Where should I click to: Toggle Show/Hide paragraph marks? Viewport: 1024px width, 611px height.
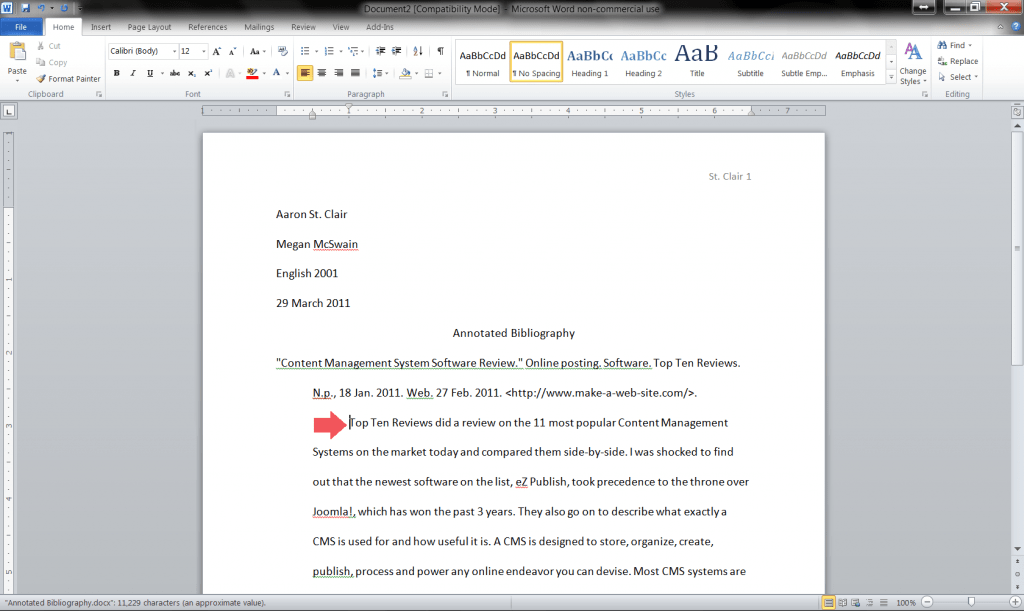(x=441, y=51)
